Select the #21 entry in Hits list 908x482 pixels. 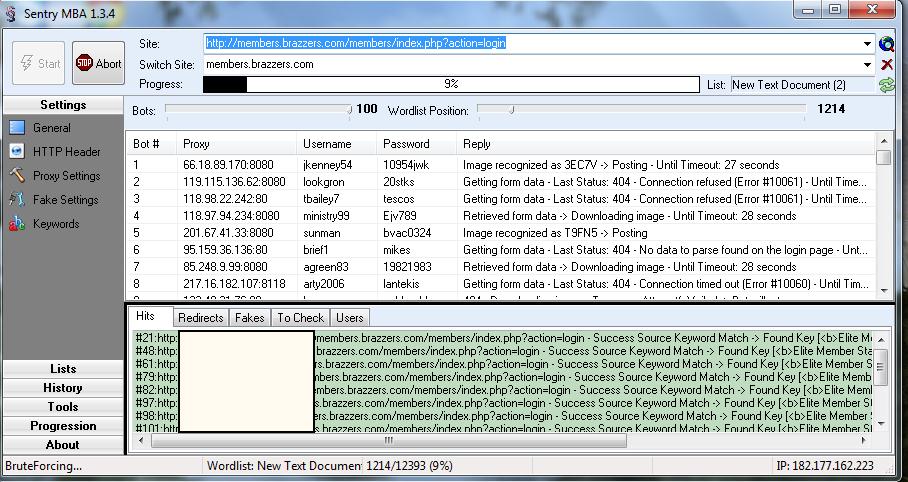(503, 338)
